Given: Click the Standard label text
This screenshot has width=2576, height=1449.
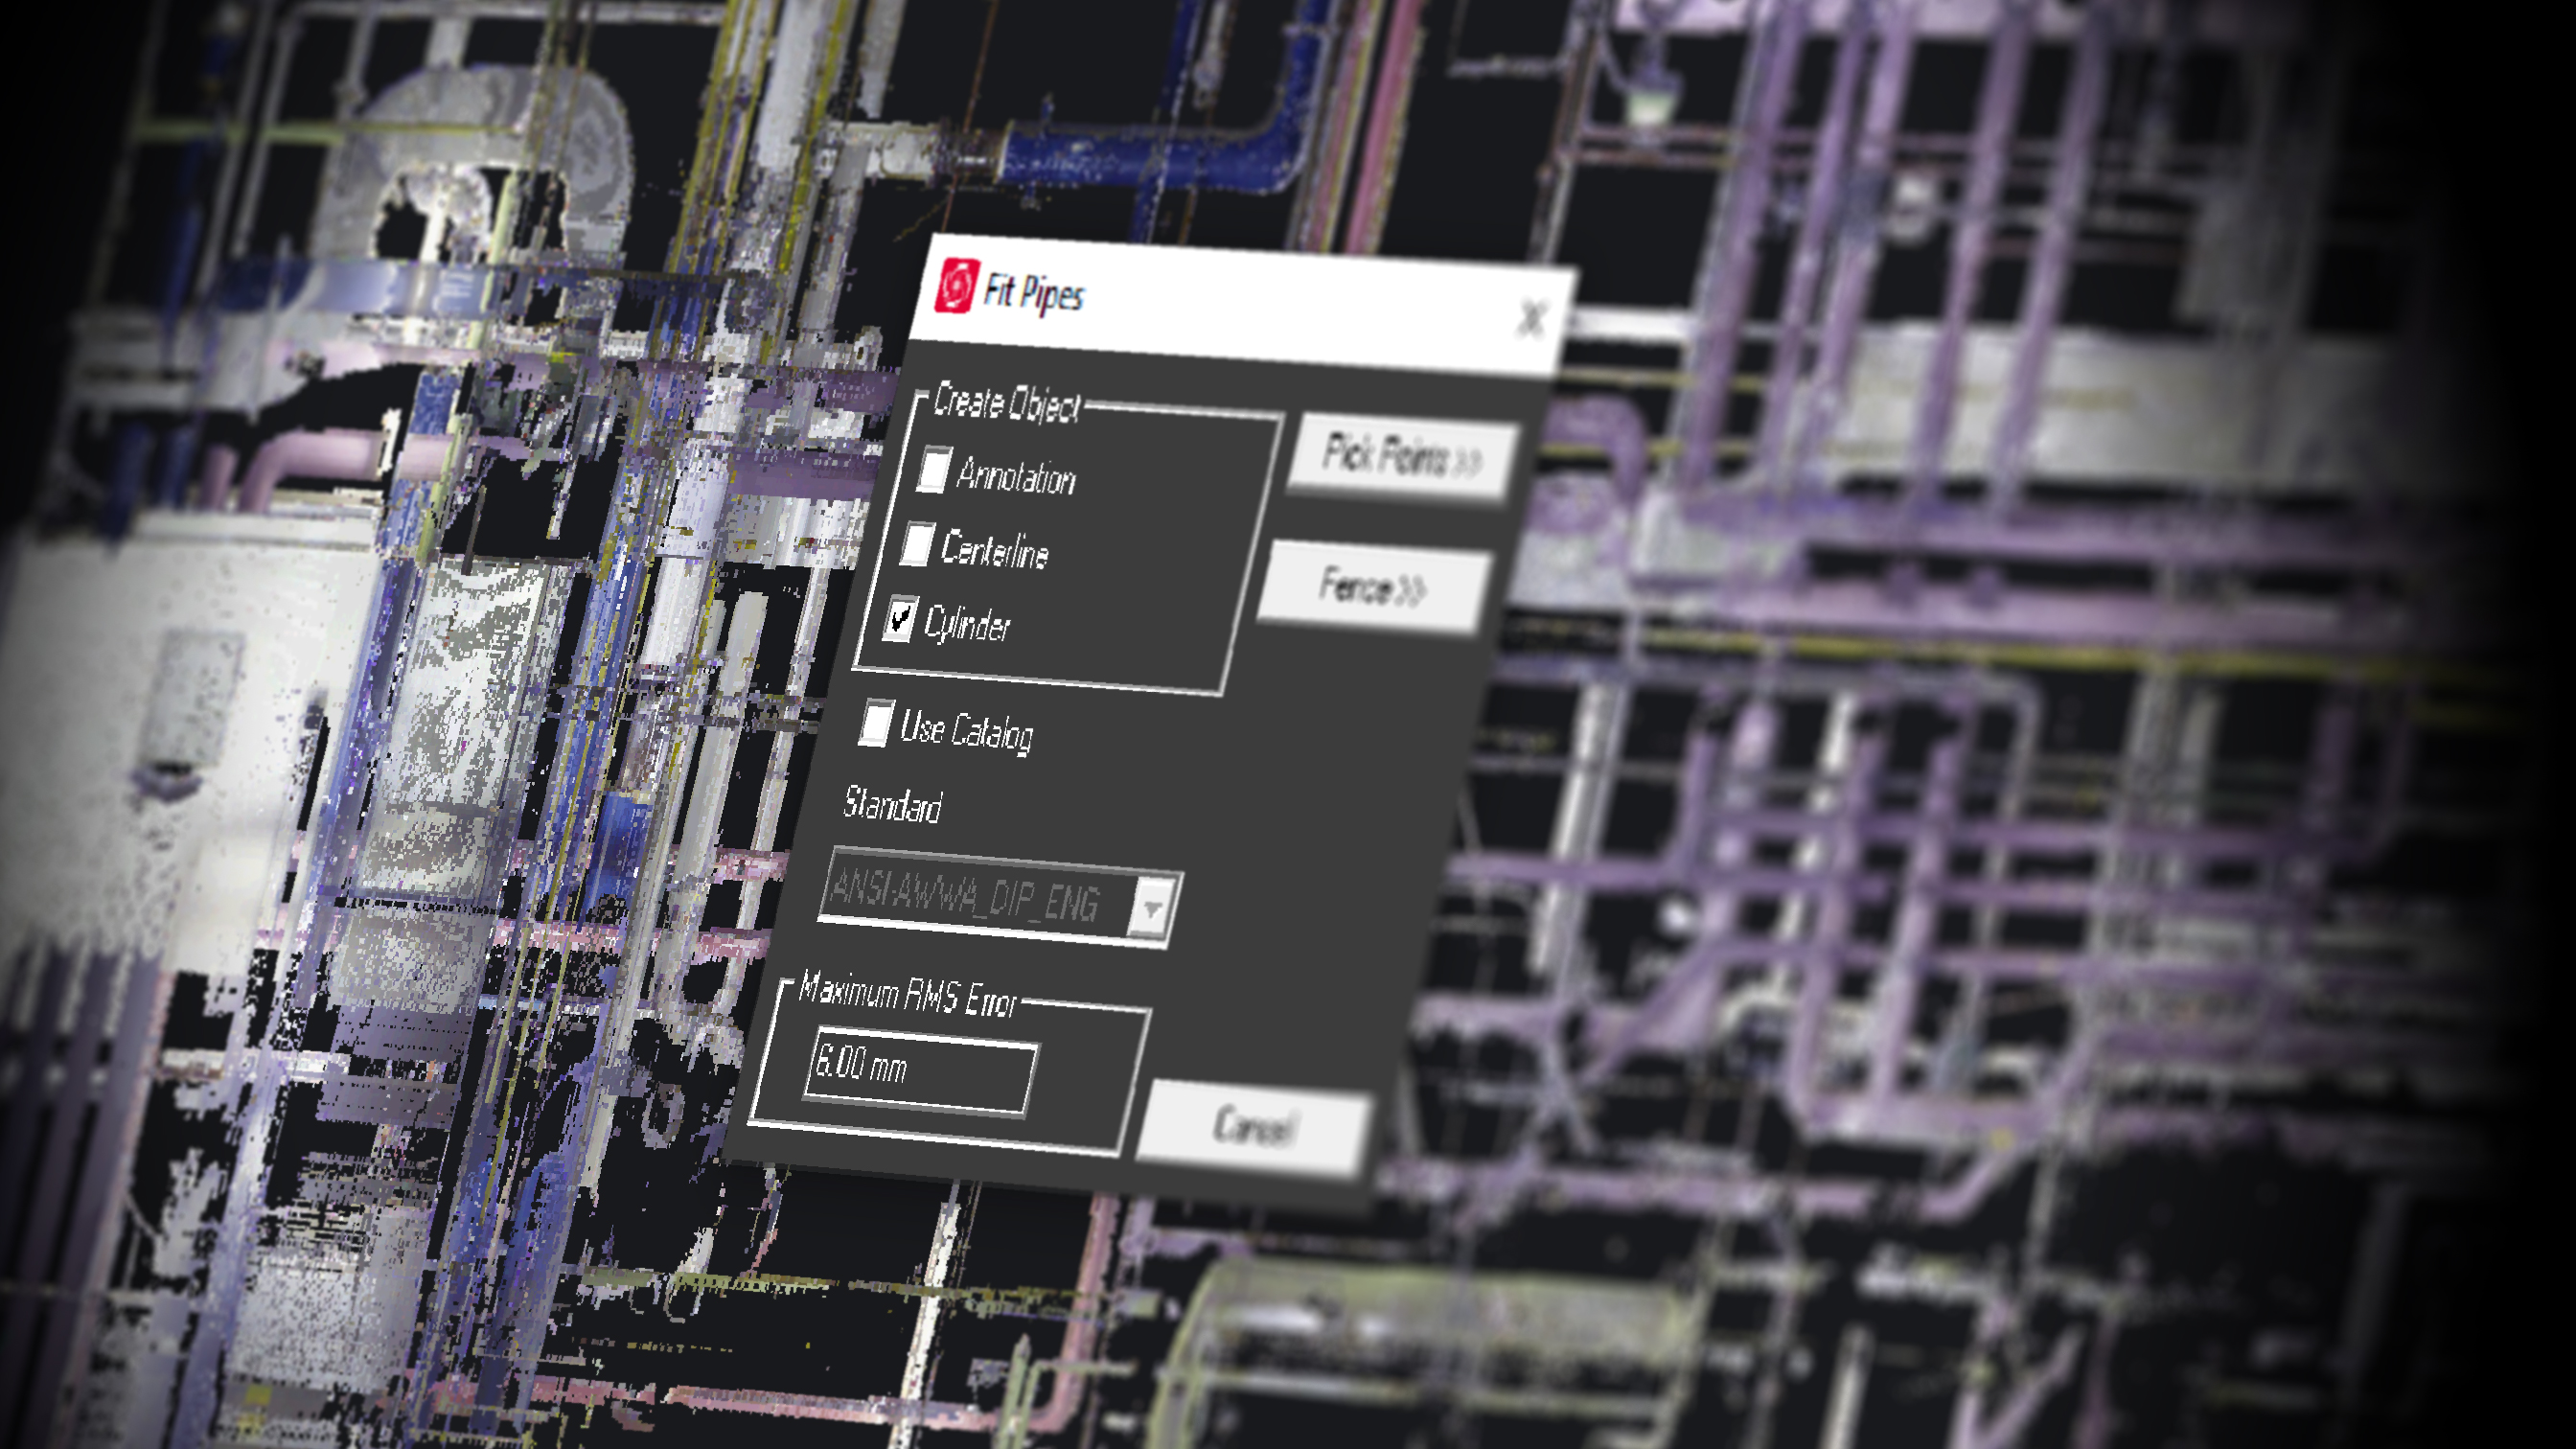Looking at the screenshot, I should point(892,804).
